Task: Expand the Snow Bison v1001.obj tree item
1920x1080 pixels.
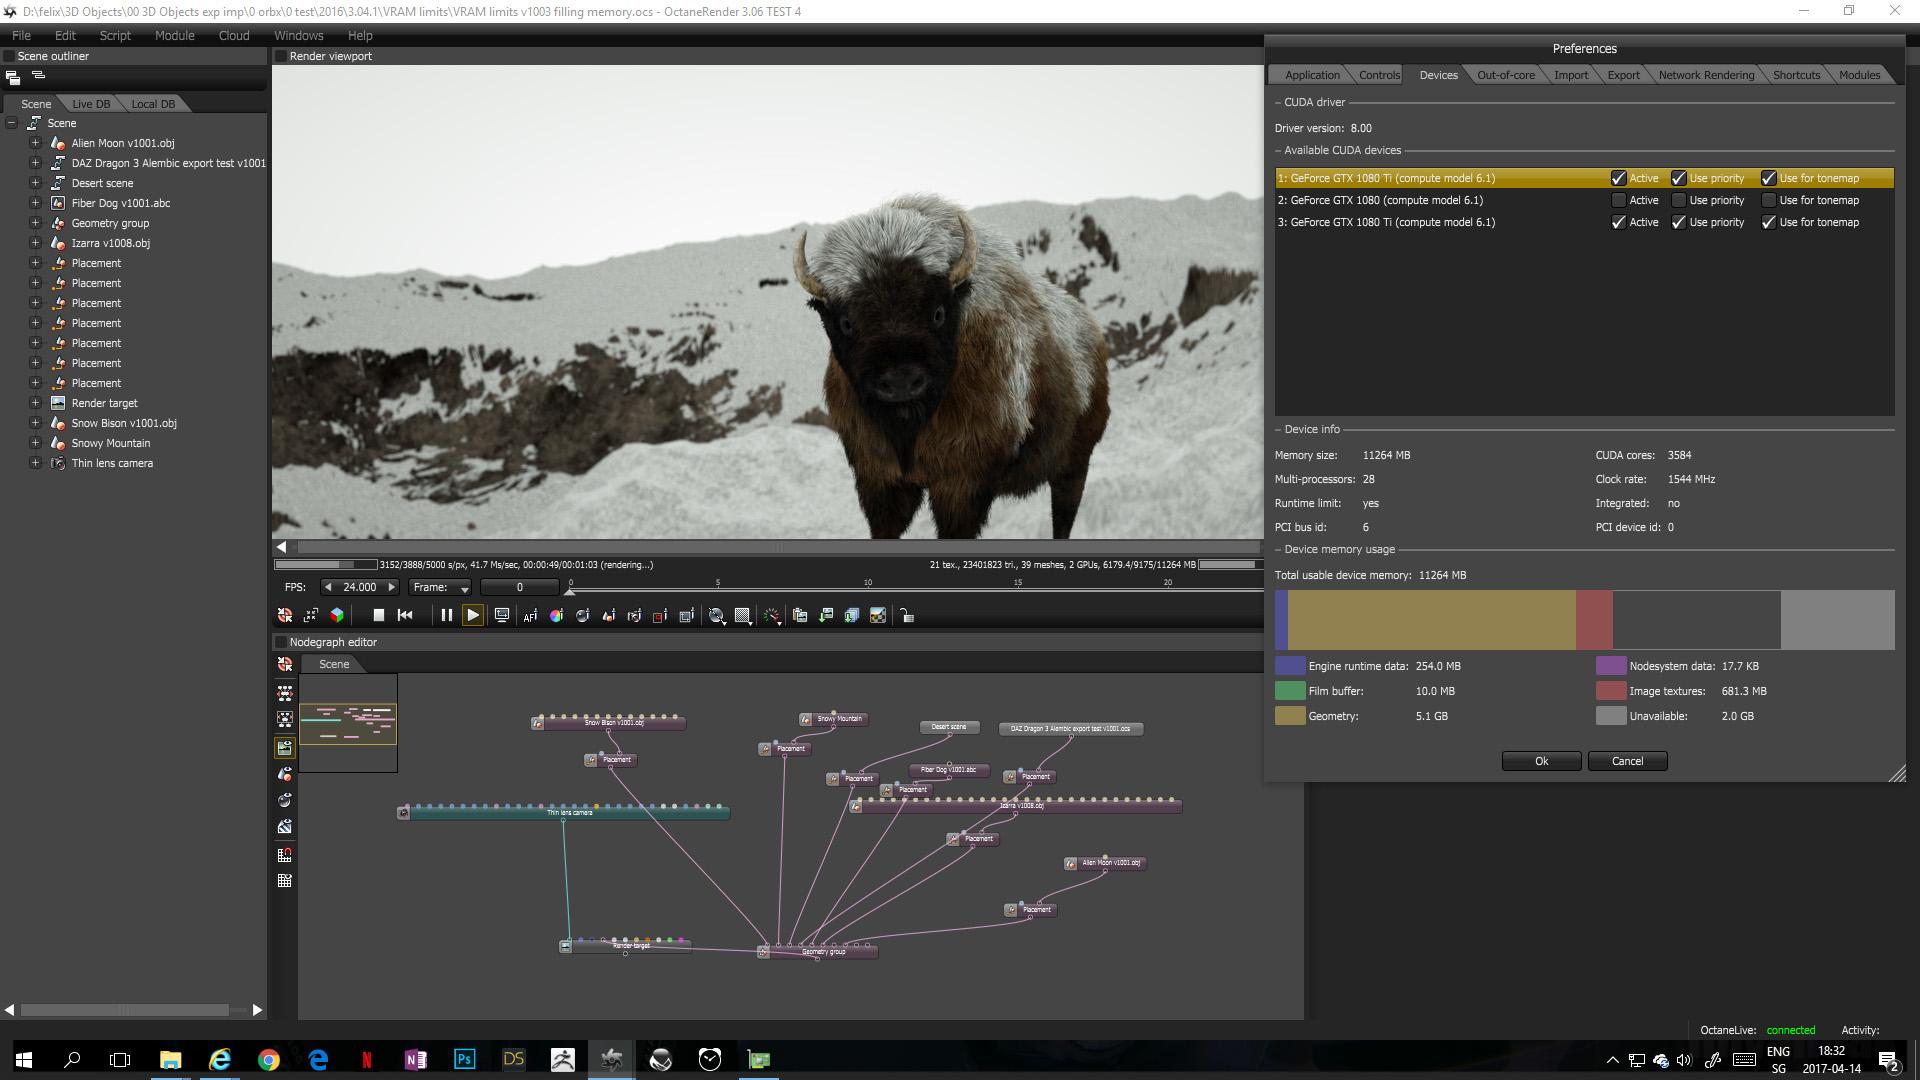Action: [x=35, y=423]
